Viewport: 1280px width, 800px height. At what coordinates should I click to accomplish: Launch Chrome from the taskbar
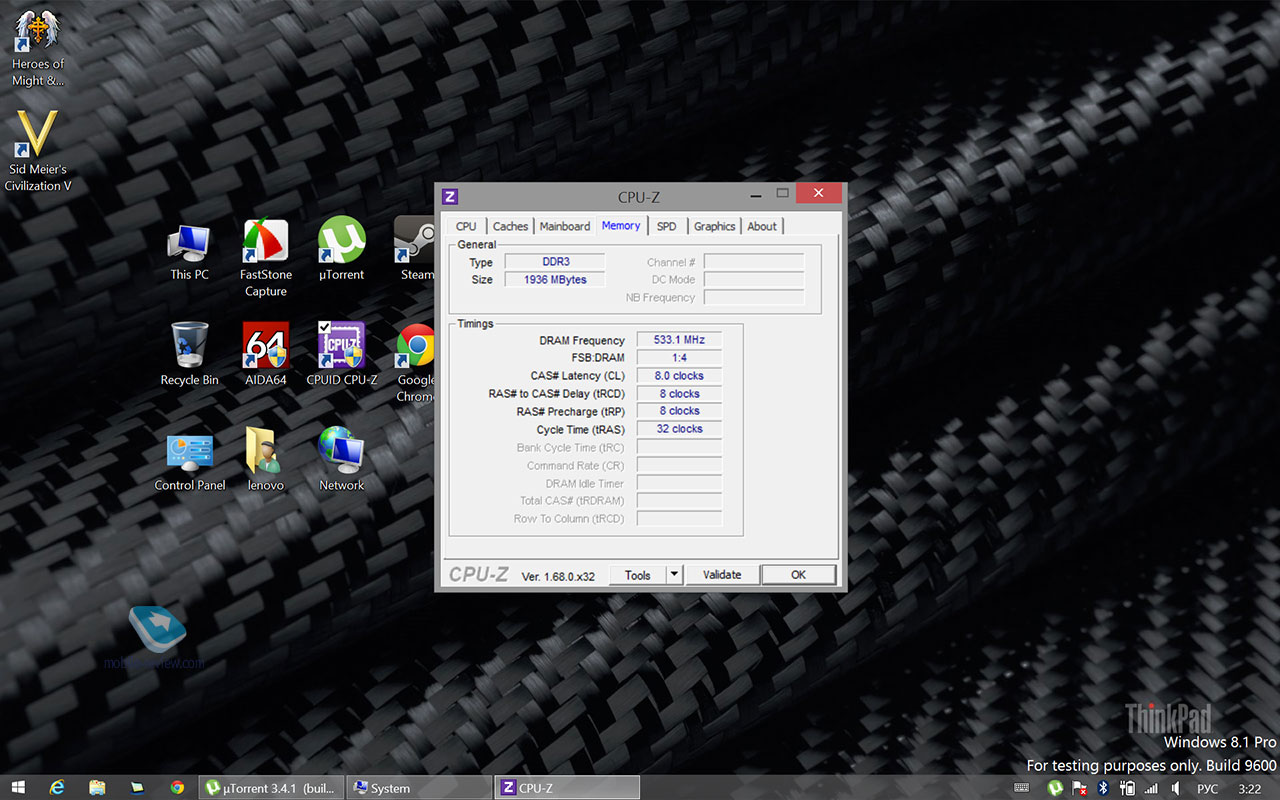(x=177, y=788)
